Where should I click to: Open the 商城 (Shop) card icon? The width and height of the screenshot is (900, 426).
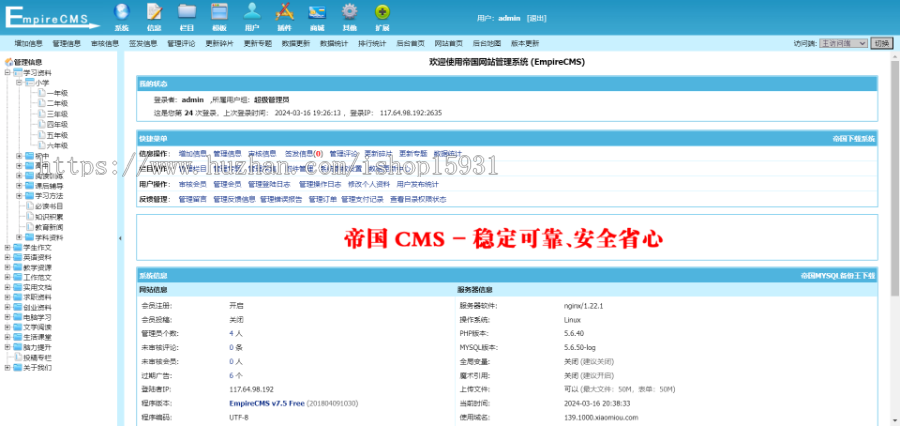[317, 12]
